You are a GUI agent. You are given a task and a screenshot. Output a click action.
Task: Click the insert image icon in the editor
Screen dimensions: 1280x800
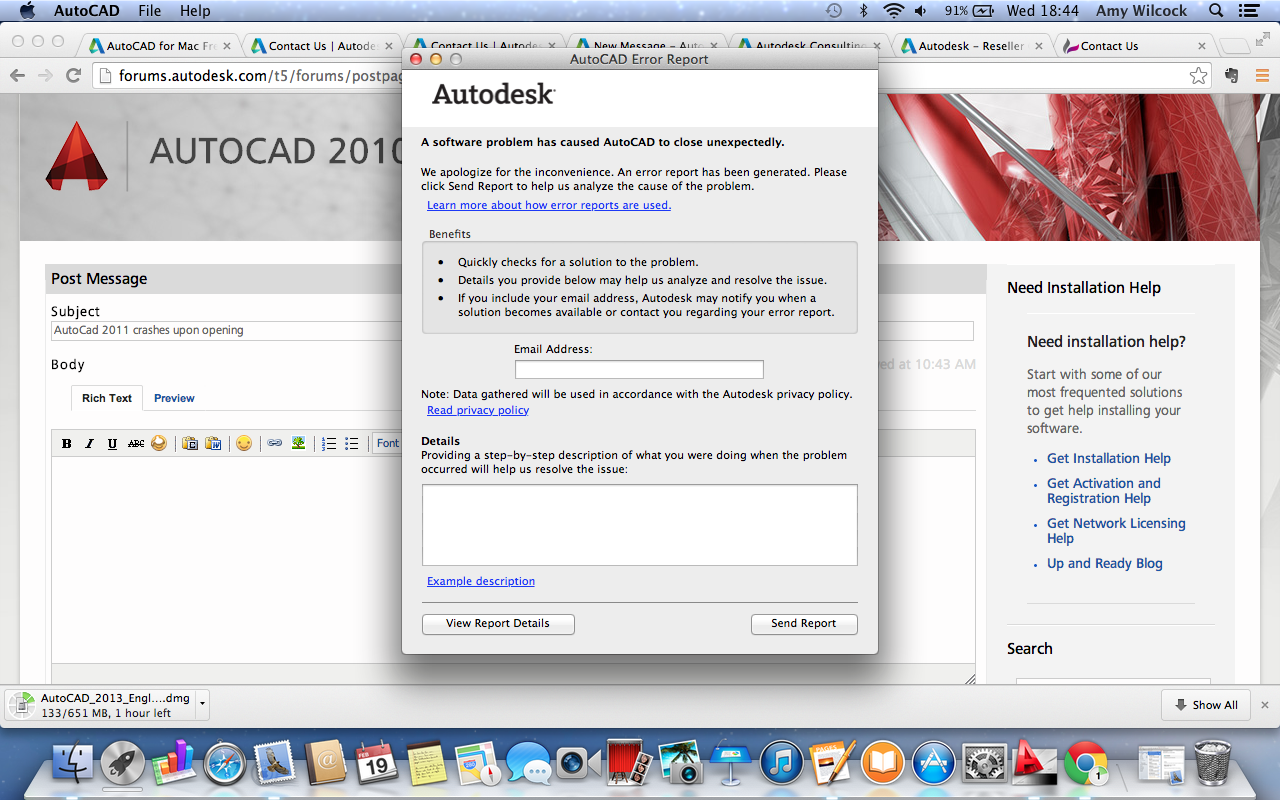tap(298, 443)
